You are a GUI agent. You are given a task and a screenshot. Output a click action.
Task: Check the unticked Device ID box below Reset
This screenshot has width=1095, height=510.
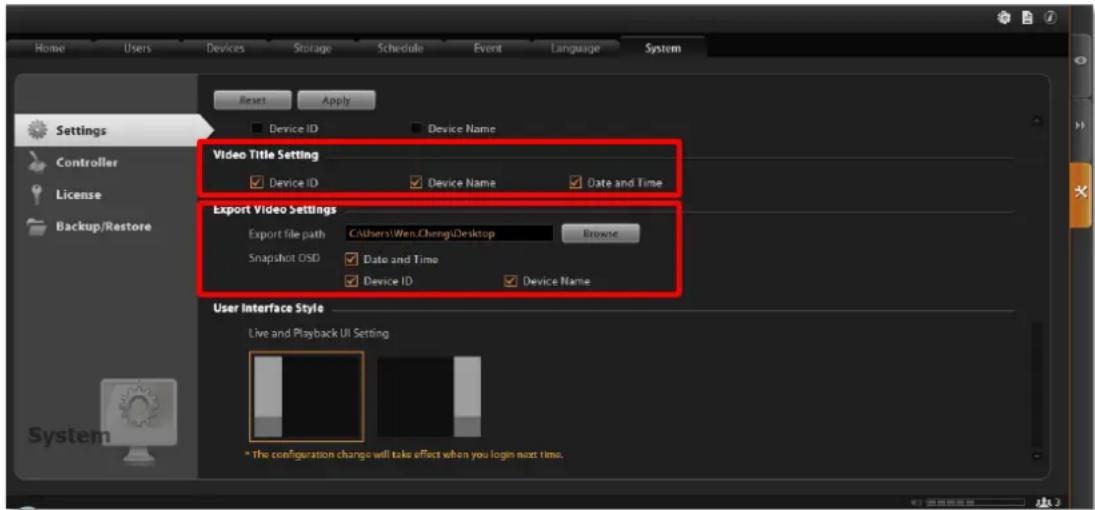point(257,129)
